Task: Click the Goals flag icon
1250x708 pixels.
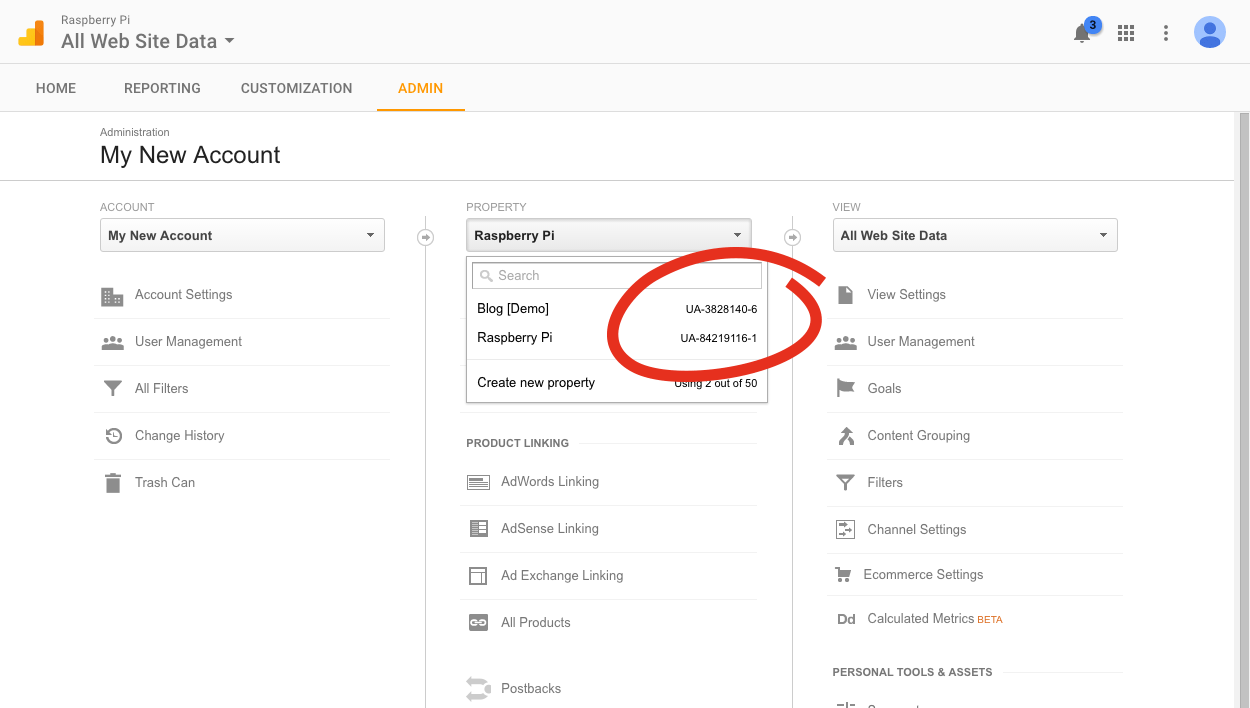Action: click(846, 389)
